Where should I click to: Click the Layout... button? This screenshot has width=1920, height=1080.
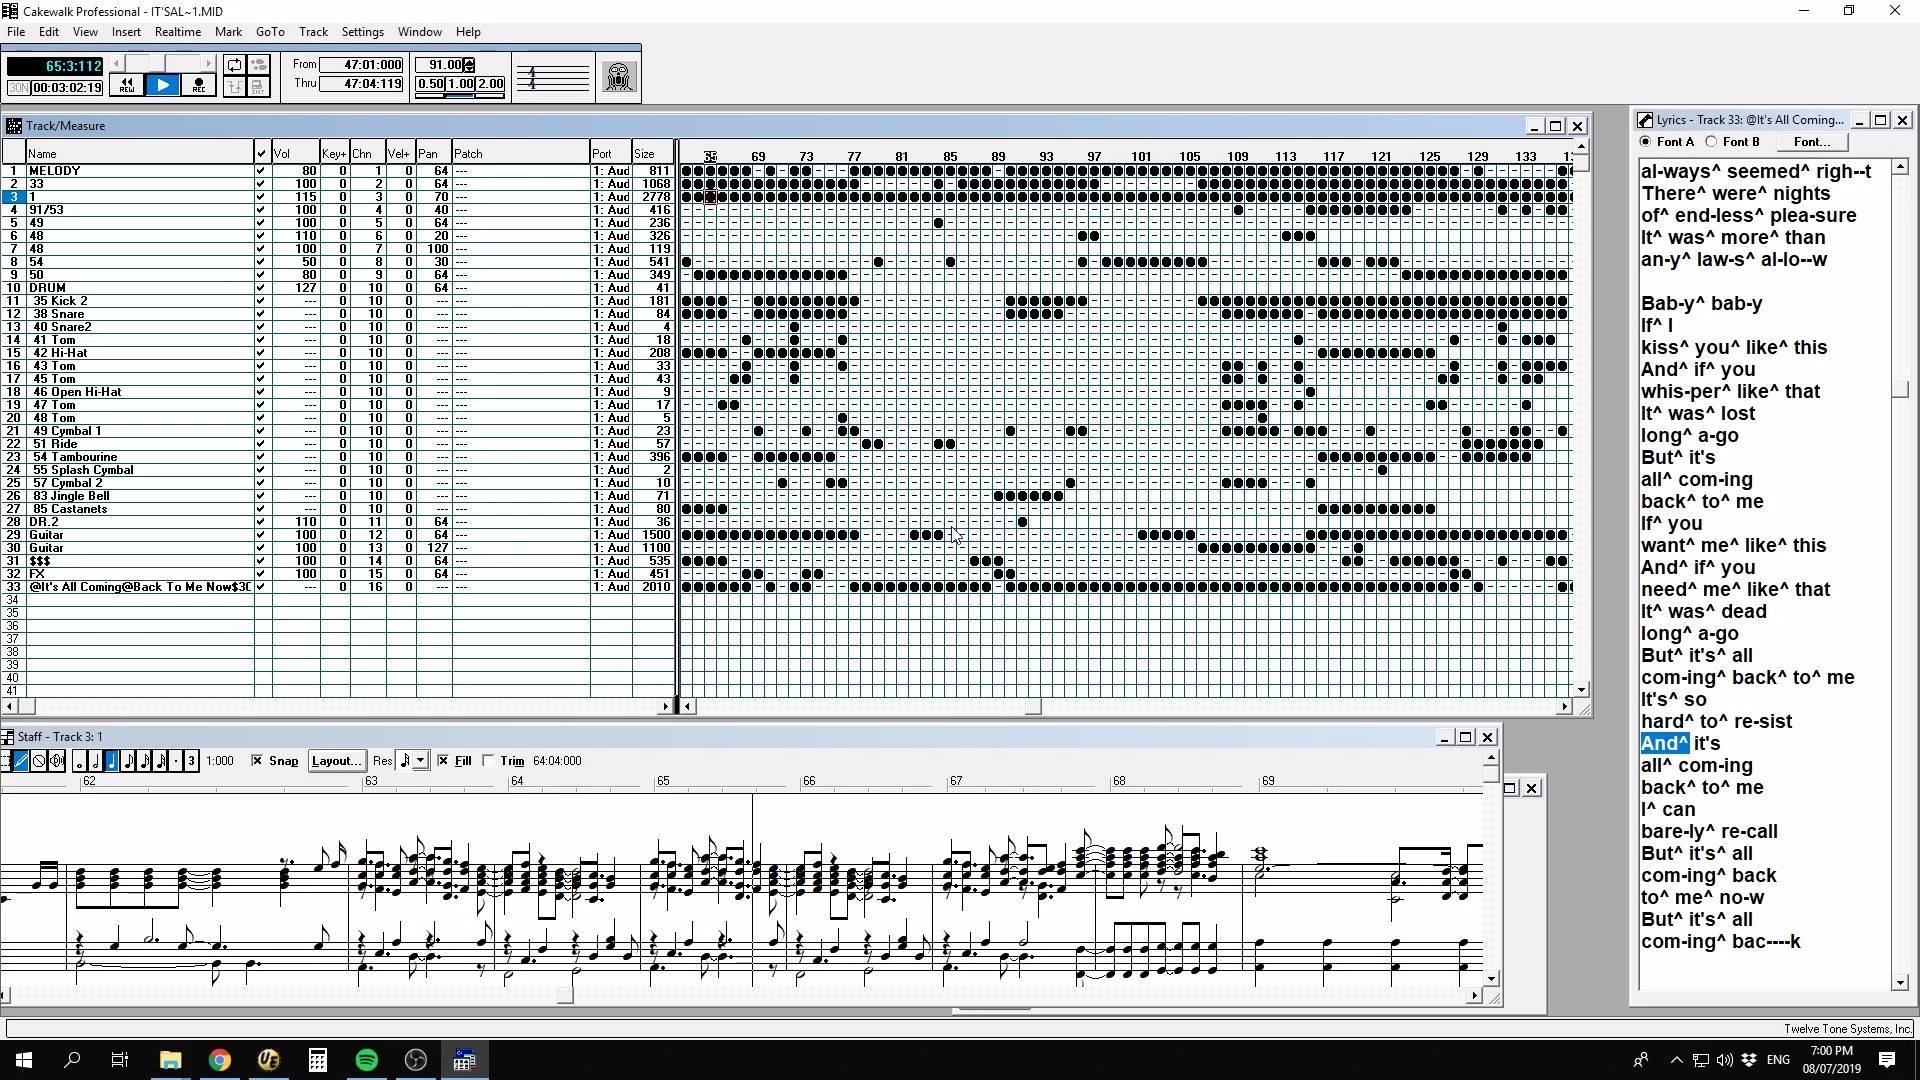tap(336, 761)
